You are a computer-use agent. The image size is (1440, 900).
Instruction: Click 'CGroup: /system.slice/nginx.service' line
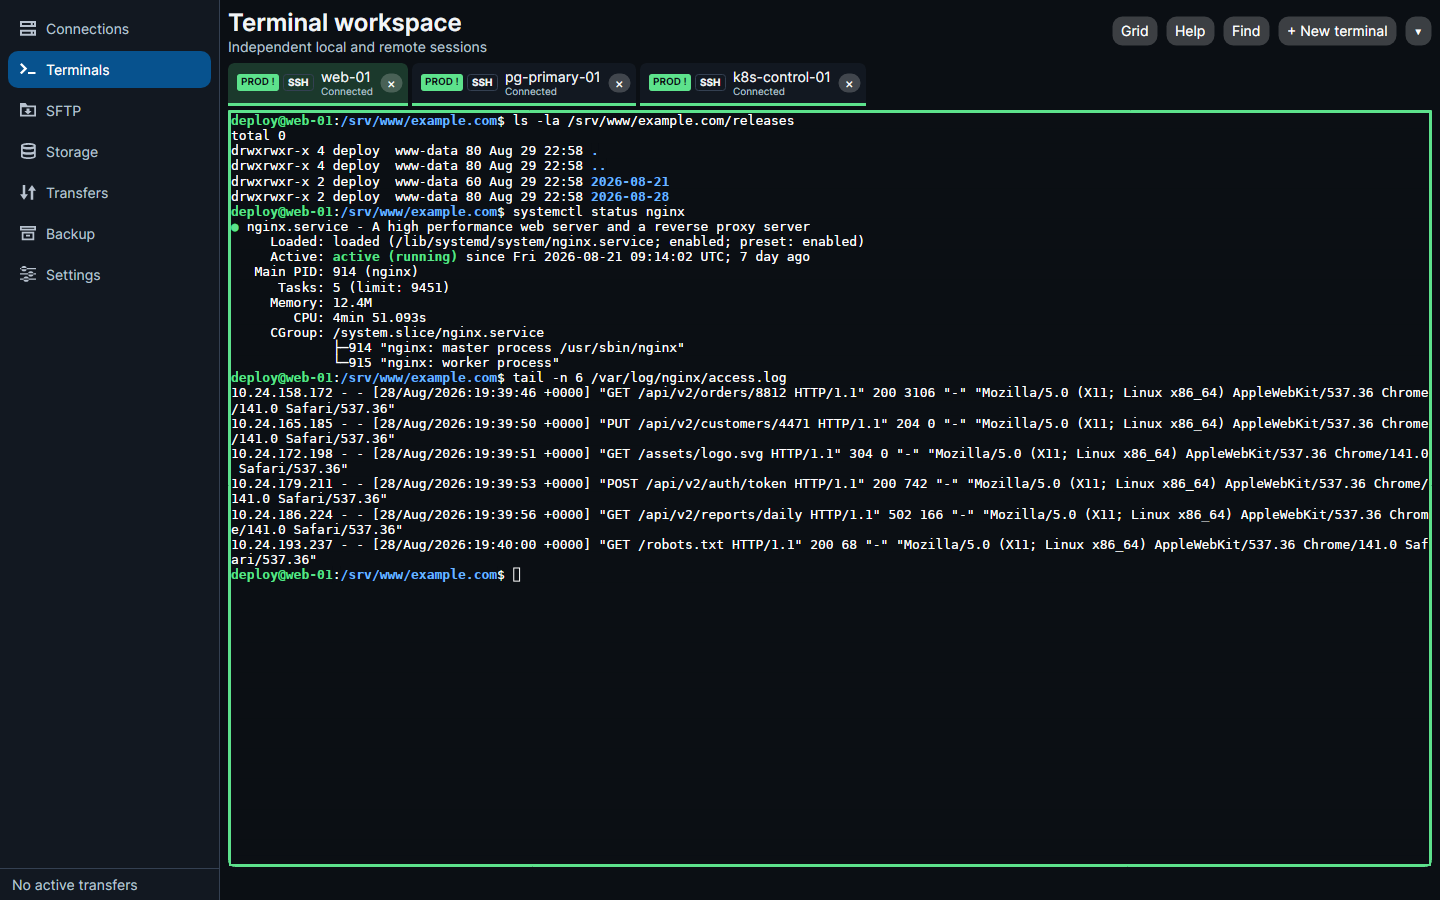pos(407,333)
